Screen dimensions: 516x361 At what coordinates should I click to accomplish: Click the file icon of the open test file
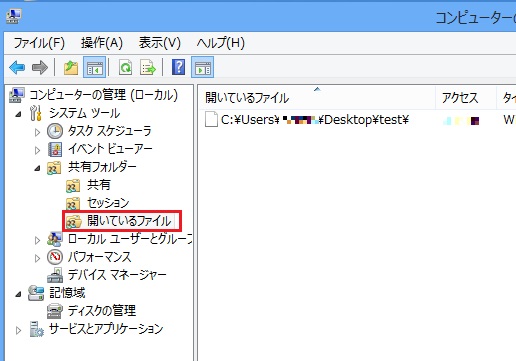[x=211, y=119]
